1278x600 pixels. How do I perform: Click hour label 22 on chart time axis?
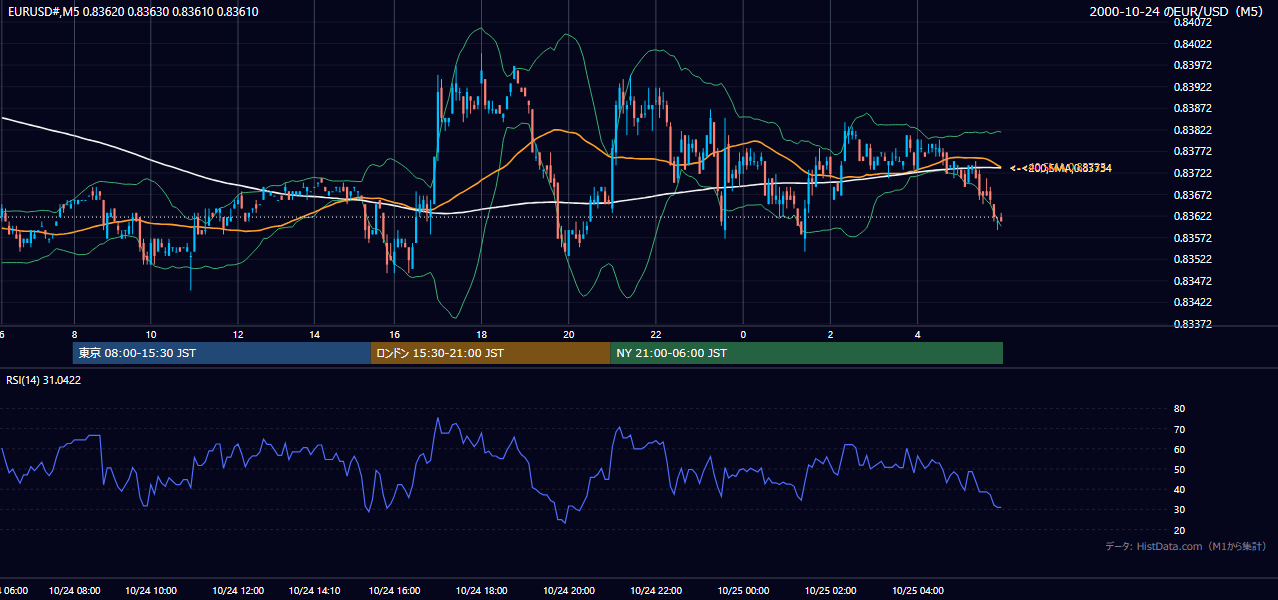click(x=656, y=334)
